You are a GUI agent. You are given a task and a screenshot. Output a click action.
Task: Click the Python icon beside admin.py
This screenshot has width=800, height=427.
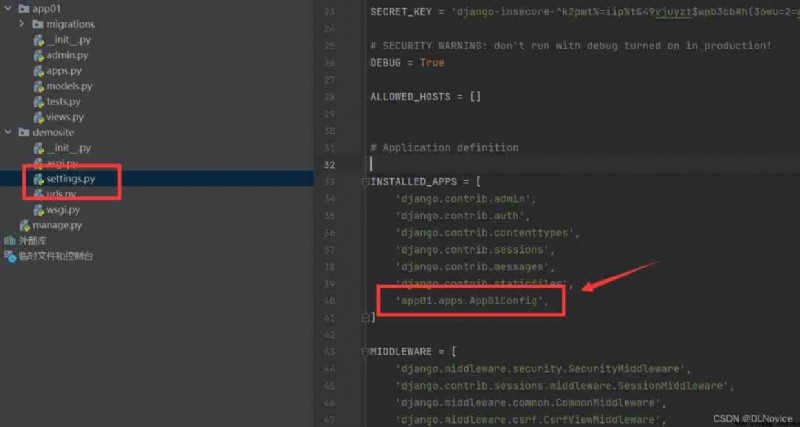[x=39, y=55]
